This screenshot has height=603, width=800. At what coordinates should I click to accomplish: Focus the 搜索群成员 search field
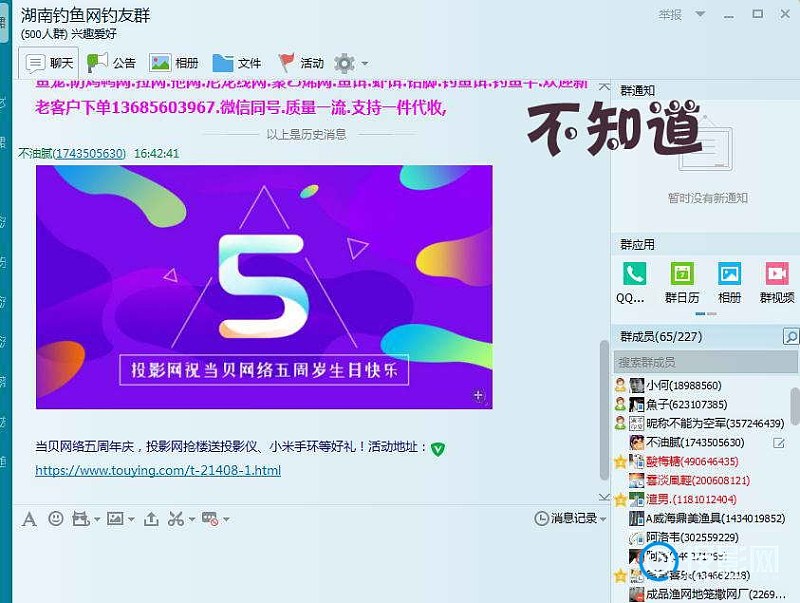pyautogui.click(x=706, y=363)
